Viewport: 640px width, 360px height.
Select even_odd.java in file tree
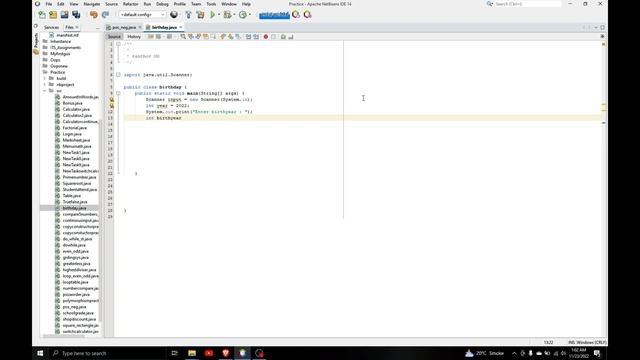[76, 251]
